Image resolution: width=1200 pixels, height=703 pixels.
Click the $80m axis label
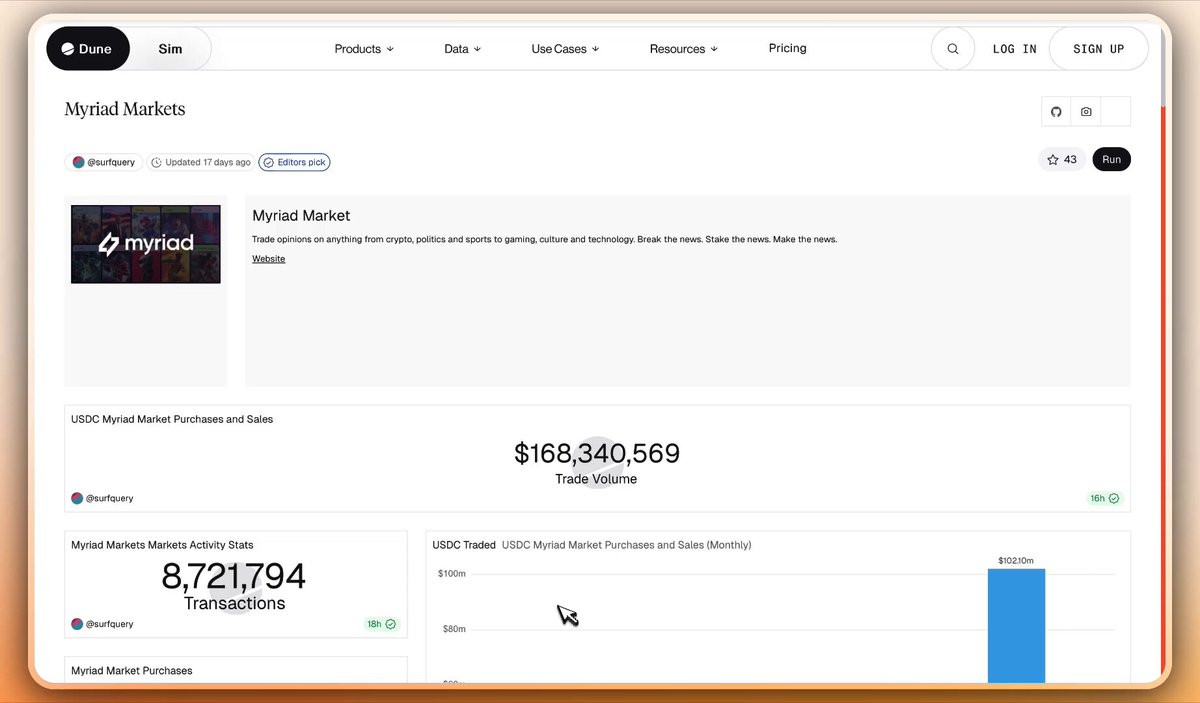pyautogui.click(x=454, y=630)
